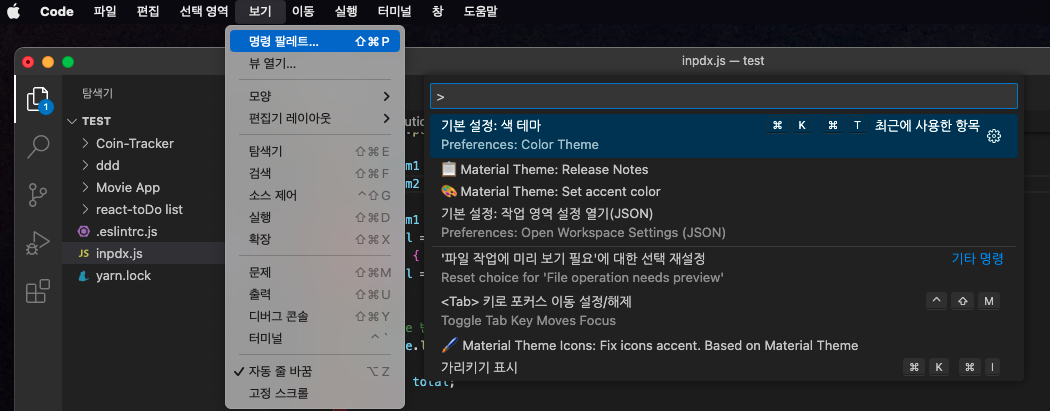Open the Explorer view in activity bar
This screenshot has width=1050, height=411.
coord(38,99)
